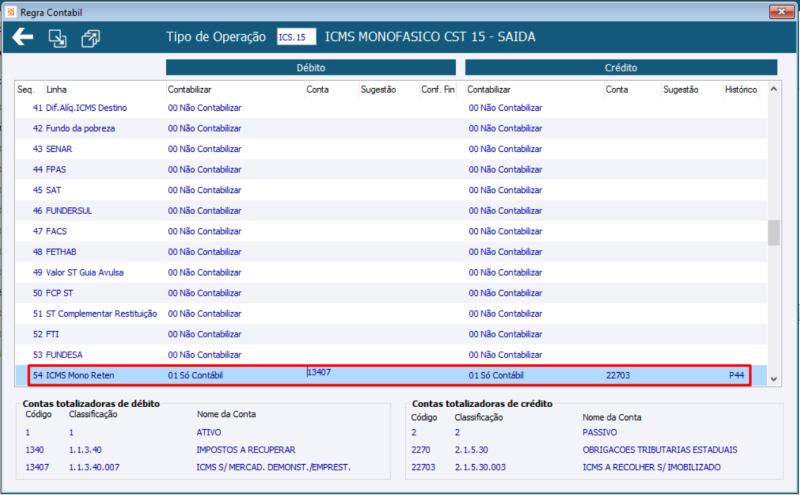The height and width of the screenshot is (495, 800).
Task: Click debit code 1340 in totalizers
Action: point(35,450)
